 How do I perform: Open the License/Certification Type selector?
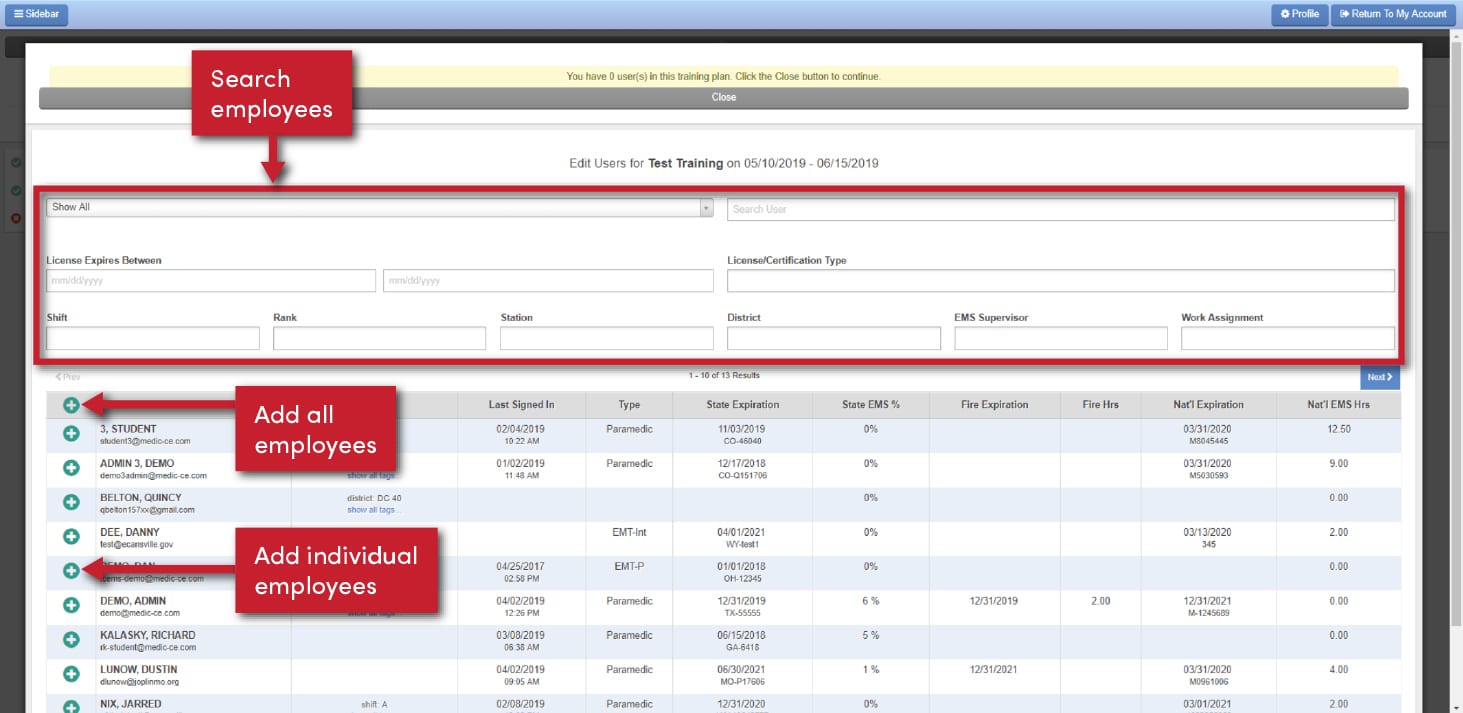click(x=1060, y=281)
